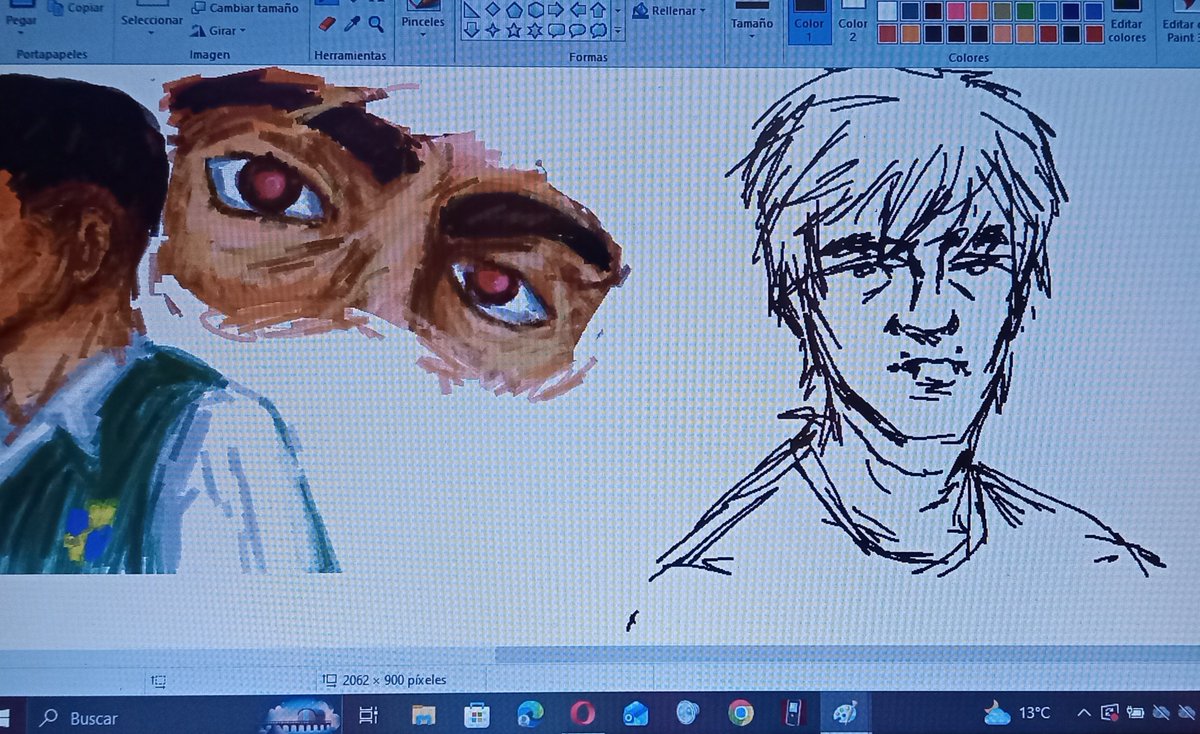1200x734 pixels.
Task: Select the Magnifier zoom tool
Action: (376, 24)
